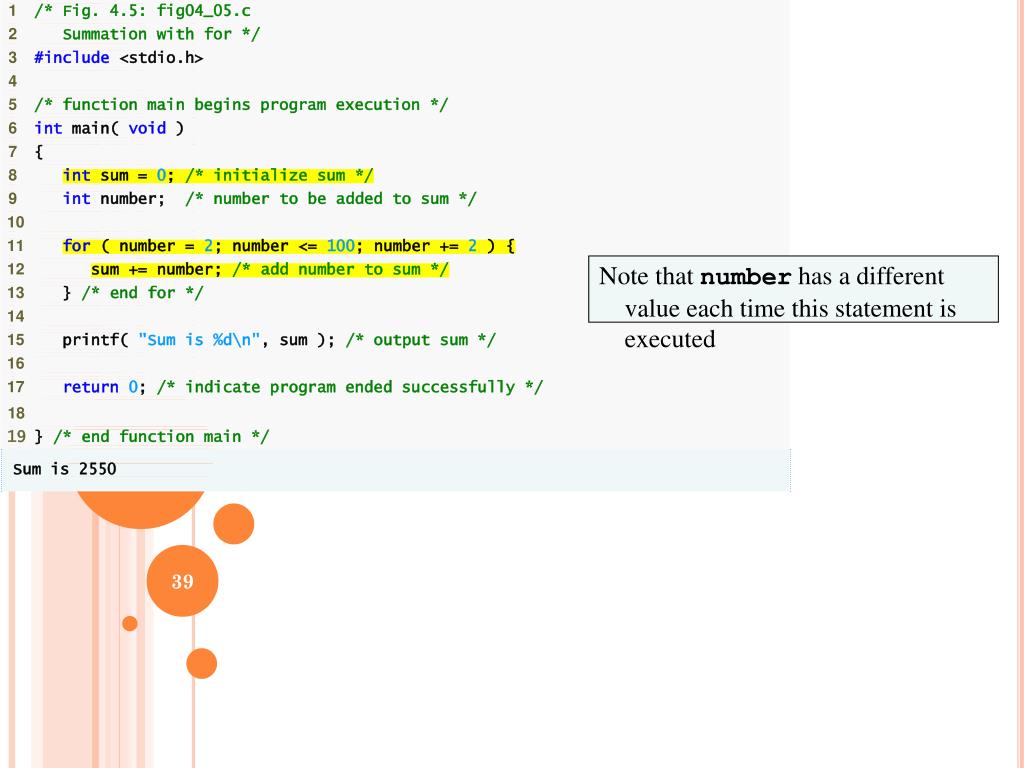
Task: Click the 'int main( void )' declaration
Action: tap(109, 128)
